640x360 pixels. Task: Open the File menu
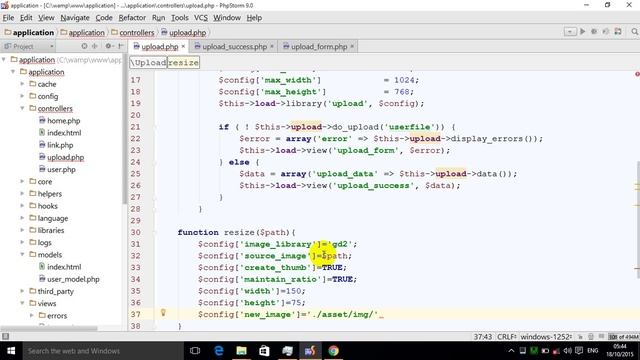pyautogui.click(x=8, y=18)
